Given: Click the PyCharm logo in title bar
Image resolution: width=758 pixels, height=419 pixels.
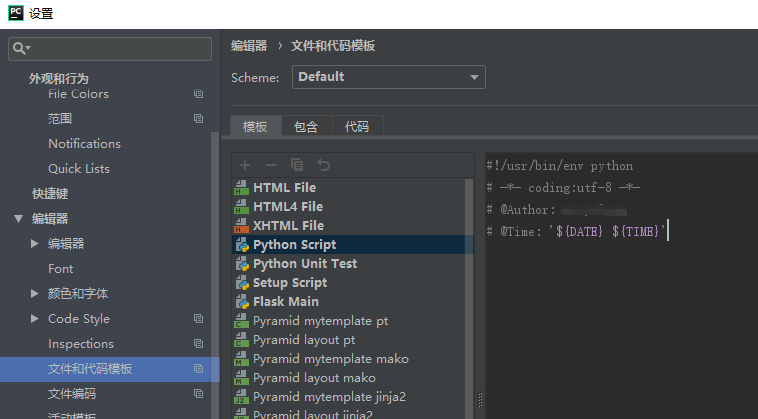Looking at the screenshot, I should click(16, 13).
